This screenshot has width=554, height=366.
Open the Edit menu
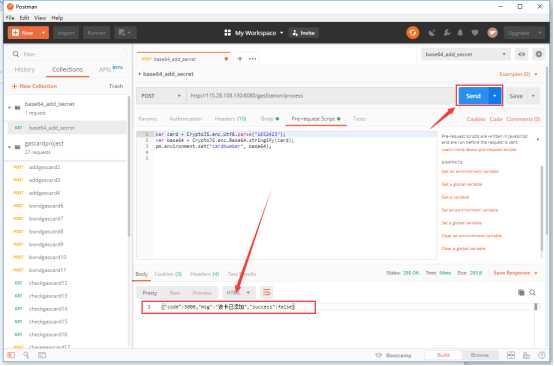(x=24, y=18)
